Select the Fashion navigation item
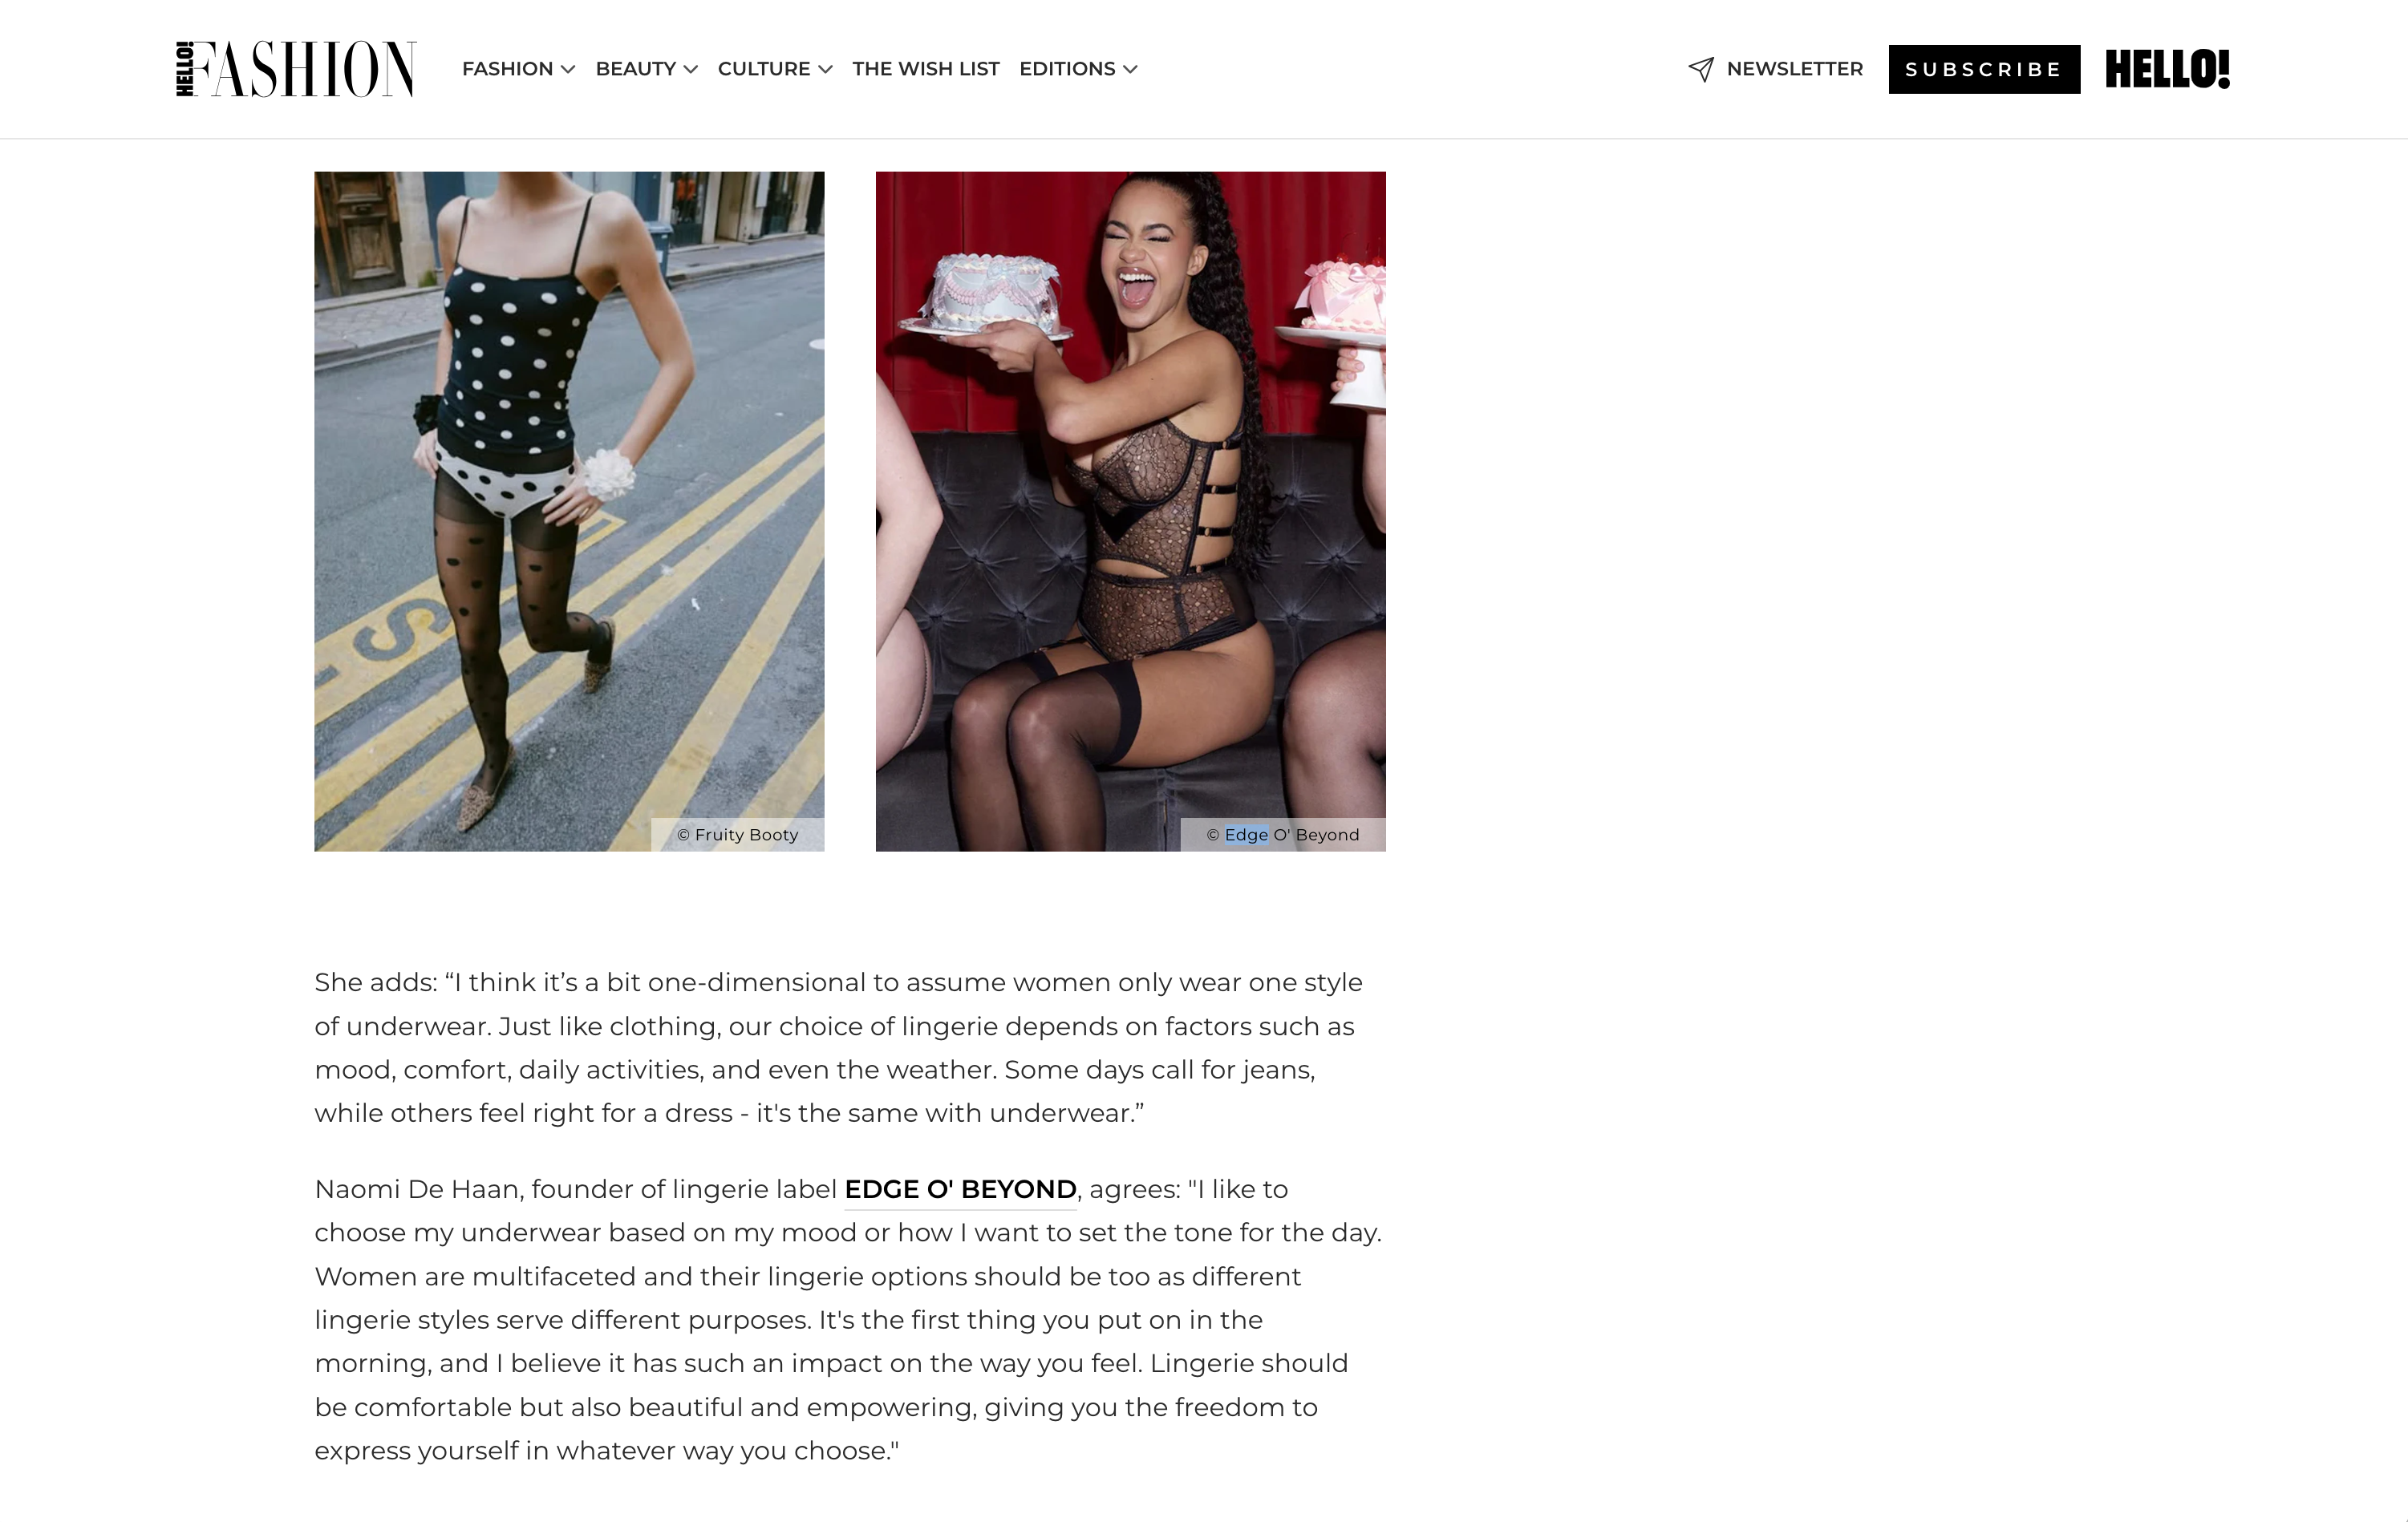2408x1522 pixels. 507,69
